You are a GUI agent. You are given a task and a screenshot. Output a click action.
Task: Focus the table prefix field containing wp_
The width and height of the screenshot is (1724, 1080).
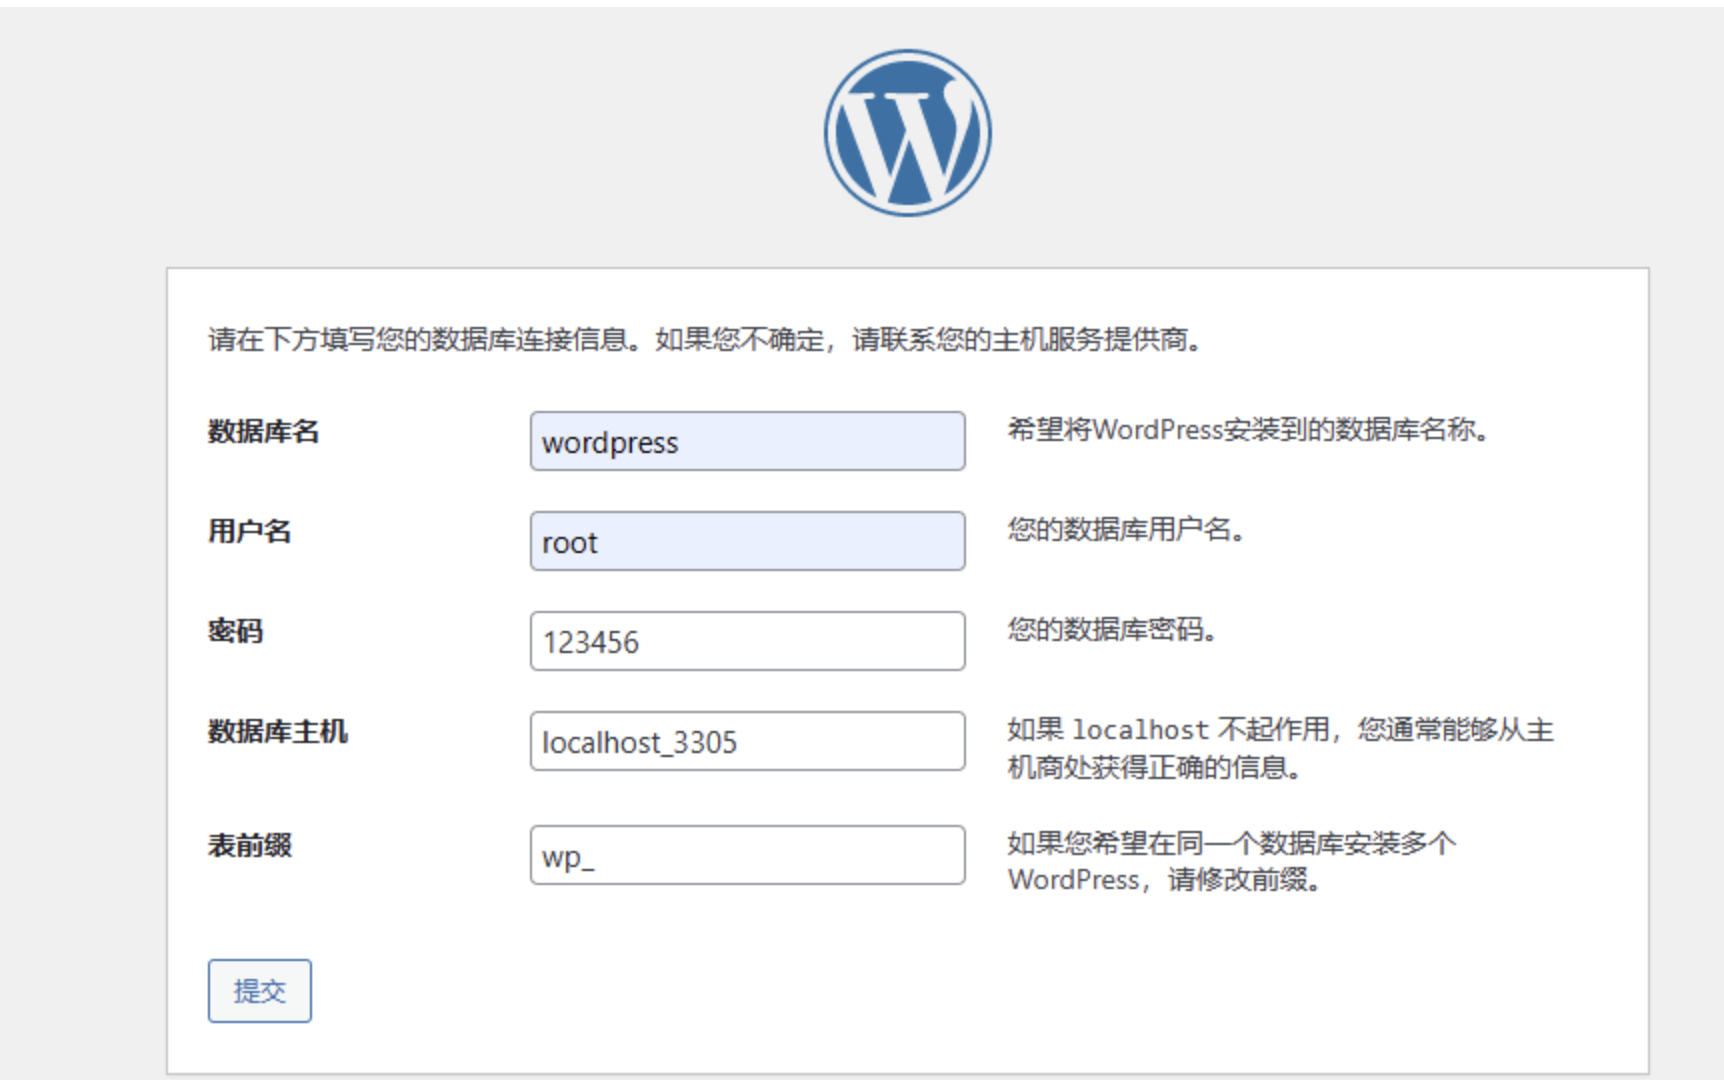pos(748,855)
